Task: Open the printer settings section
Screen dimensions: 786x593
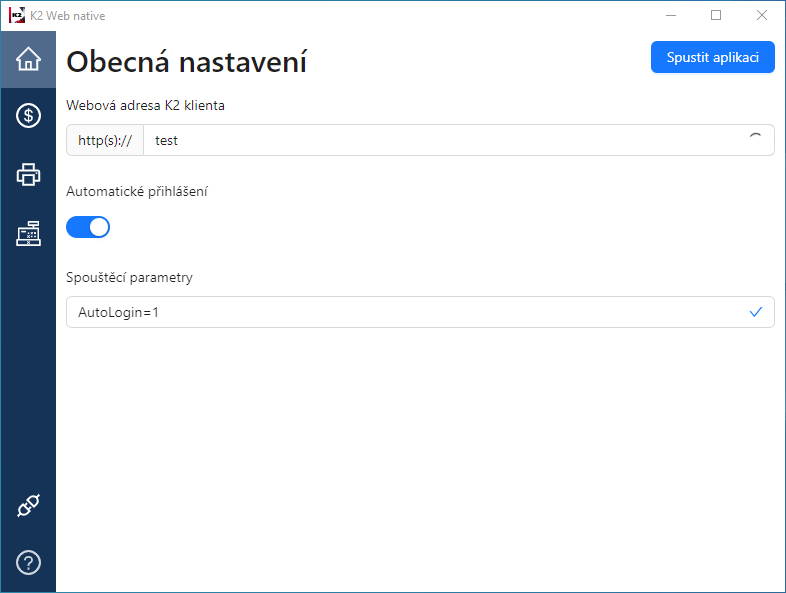Action: click(x=28, y=175)
